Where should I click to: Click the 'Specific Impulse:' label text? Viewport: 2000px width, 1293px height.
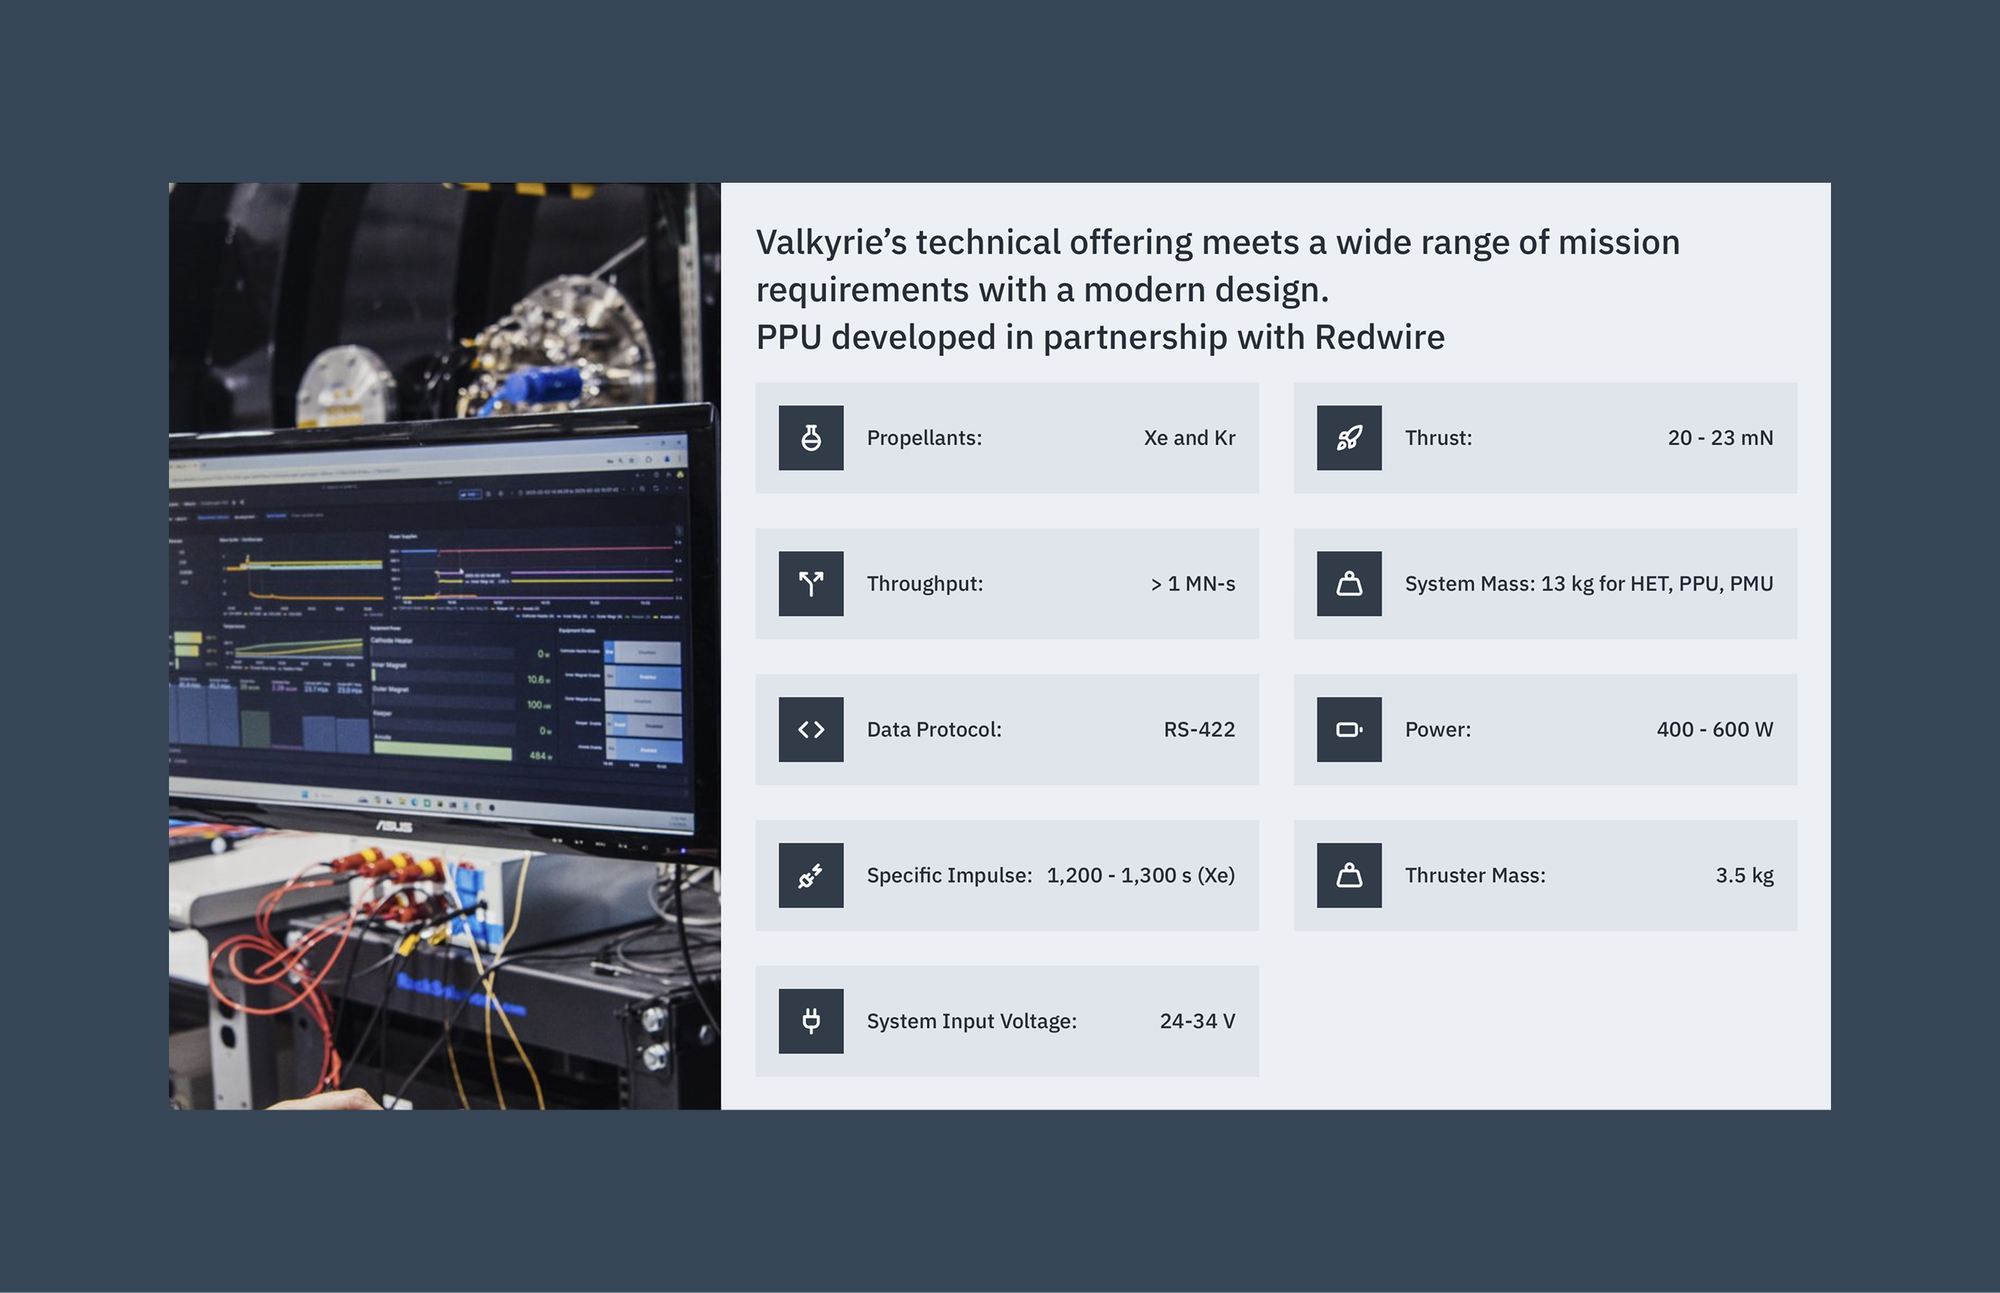949,876
